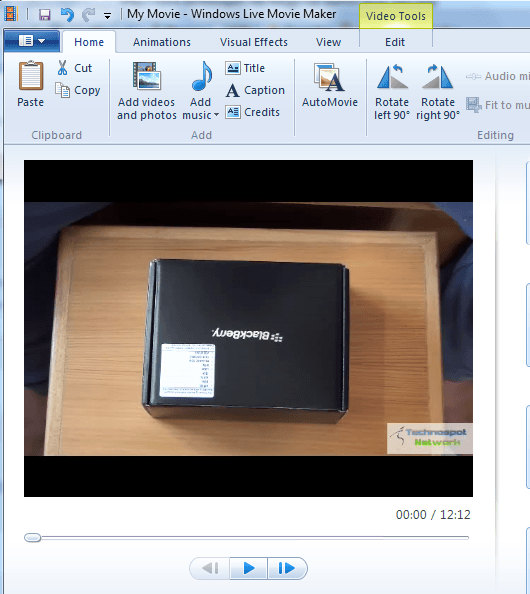Cut the selected clip
The width and height of the screenshot is (530, 594).
[75, 68]
